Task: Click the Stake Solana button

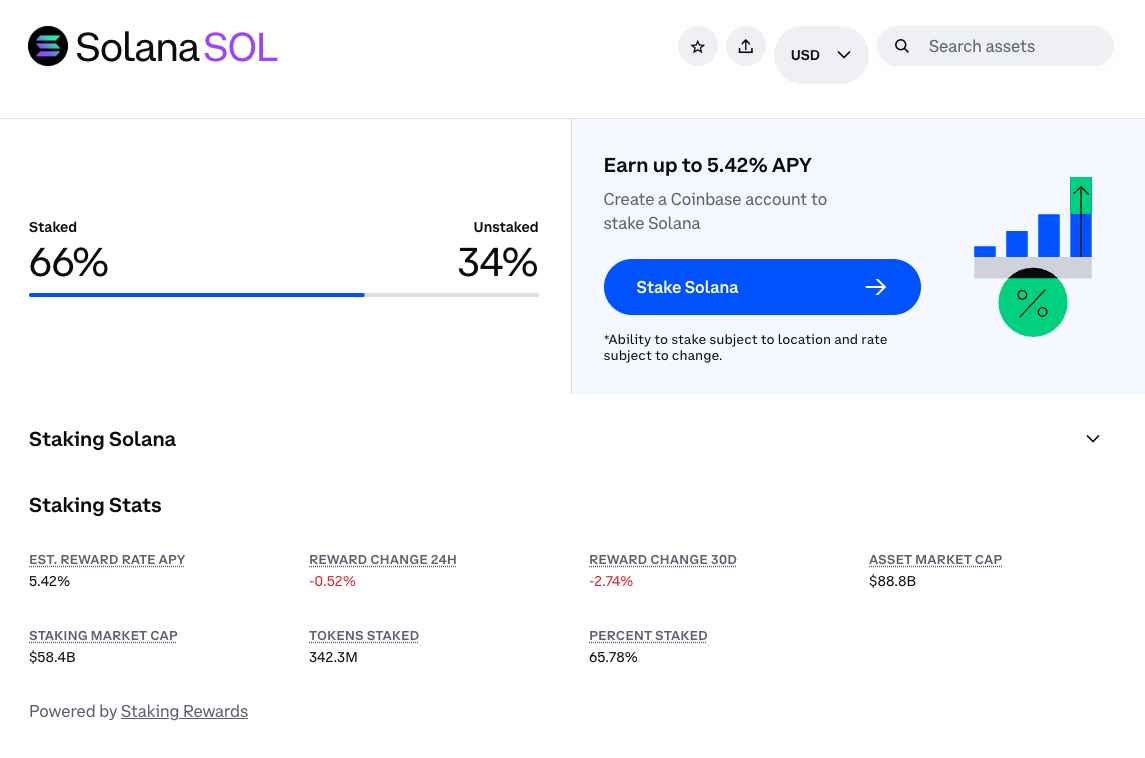Action: pos(762,287)
